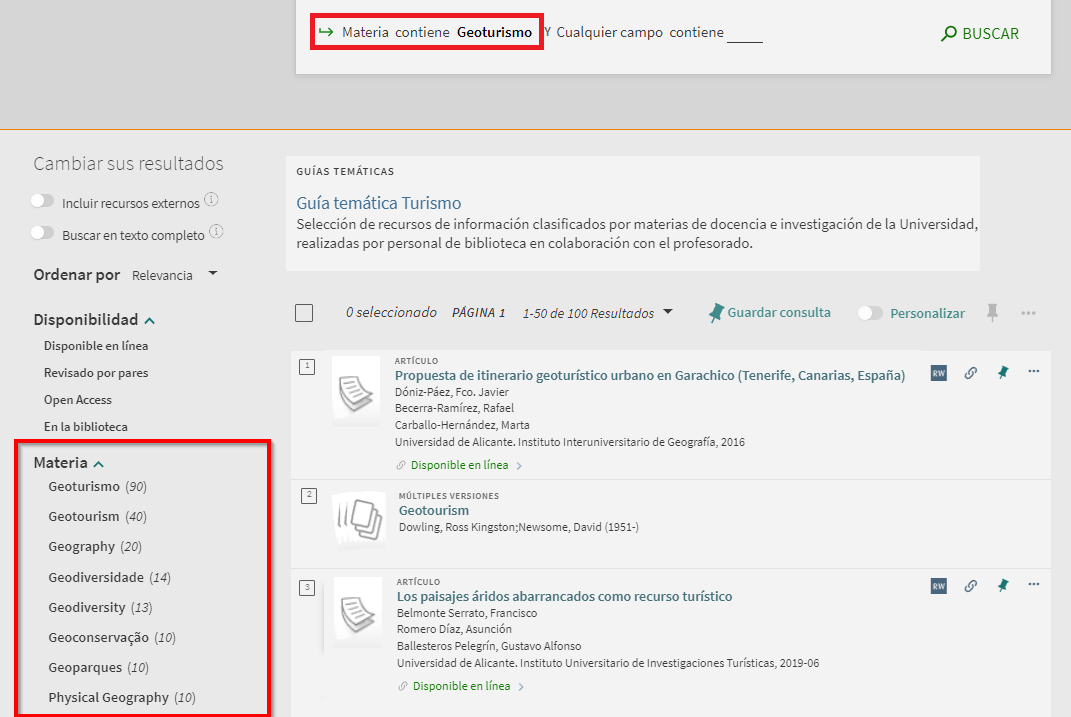
Task: Click the permalink chain icon on first result
Action: coord(970,373)
